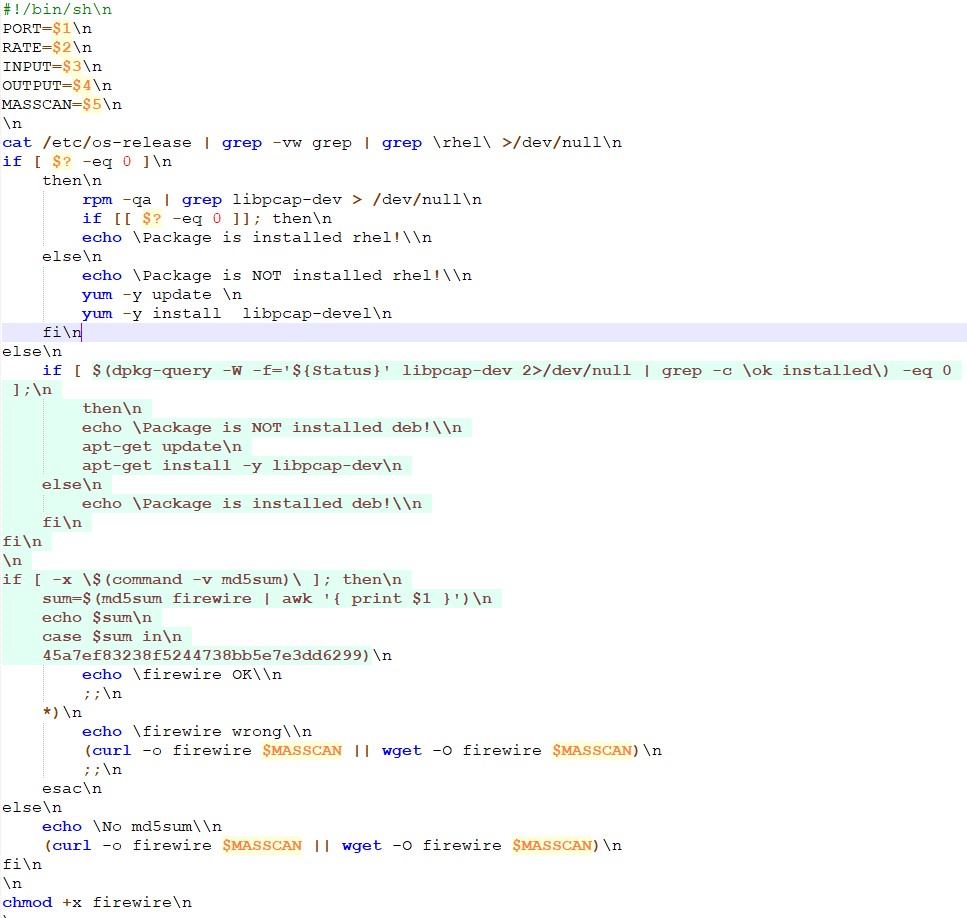Click the cat /etc/os-release line
The height and width of the screenshot is (918, 967).
[312, 143]
